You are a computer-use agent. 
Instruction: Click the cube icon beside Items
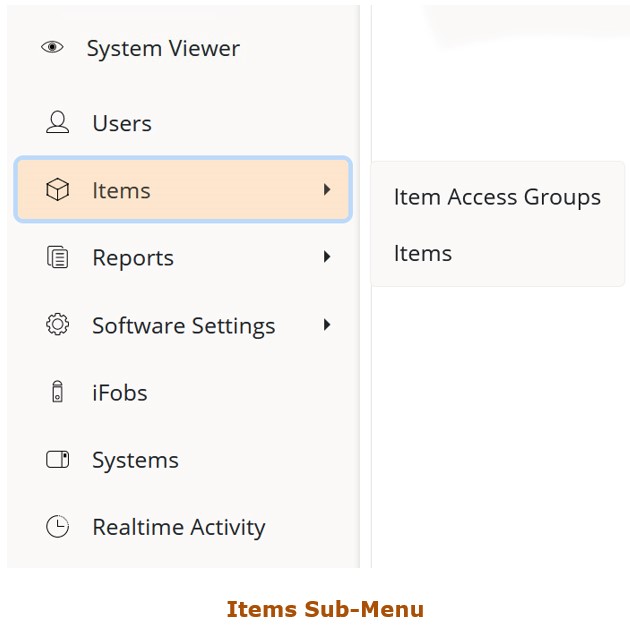click(x=58, y=190)
